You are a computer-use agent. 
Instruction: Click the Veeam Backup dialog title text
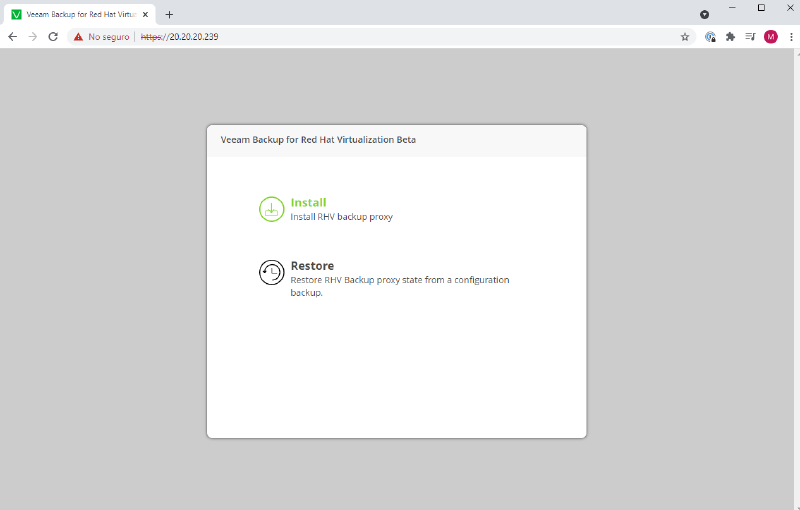pyautogui.click(x=318, y=140)
